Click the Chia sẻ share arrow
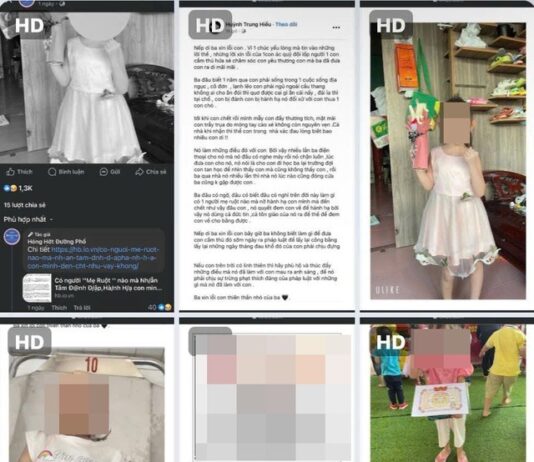This screenshot has width=534, height=462. point(139,172)
